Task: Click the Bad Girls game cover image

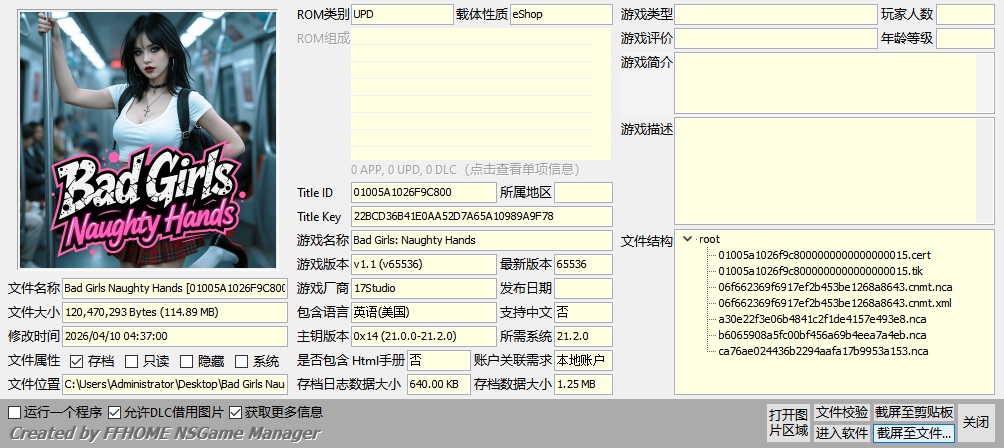Action: (x=148, y=140)
